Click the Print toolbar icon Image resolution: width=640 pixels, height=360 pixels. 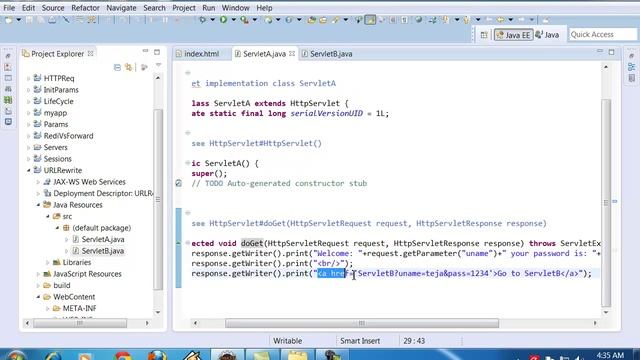(52, 20)
